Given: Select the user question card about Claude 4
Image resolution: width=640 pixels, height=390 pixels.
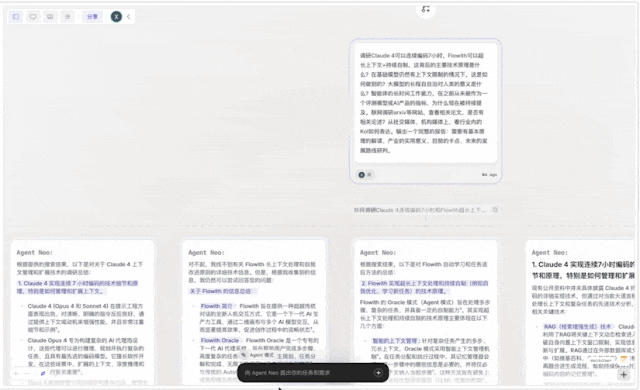Looking at the screenshot, I should 425,111.
